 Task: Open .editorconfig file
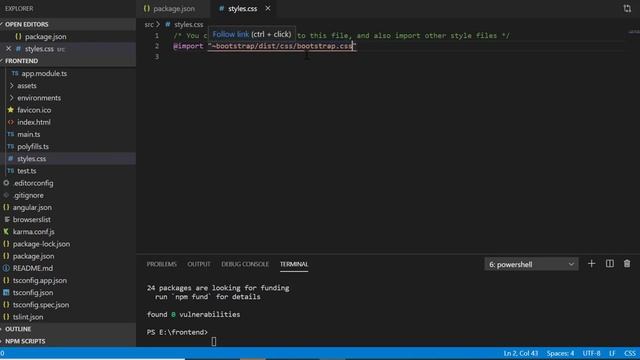33,183
